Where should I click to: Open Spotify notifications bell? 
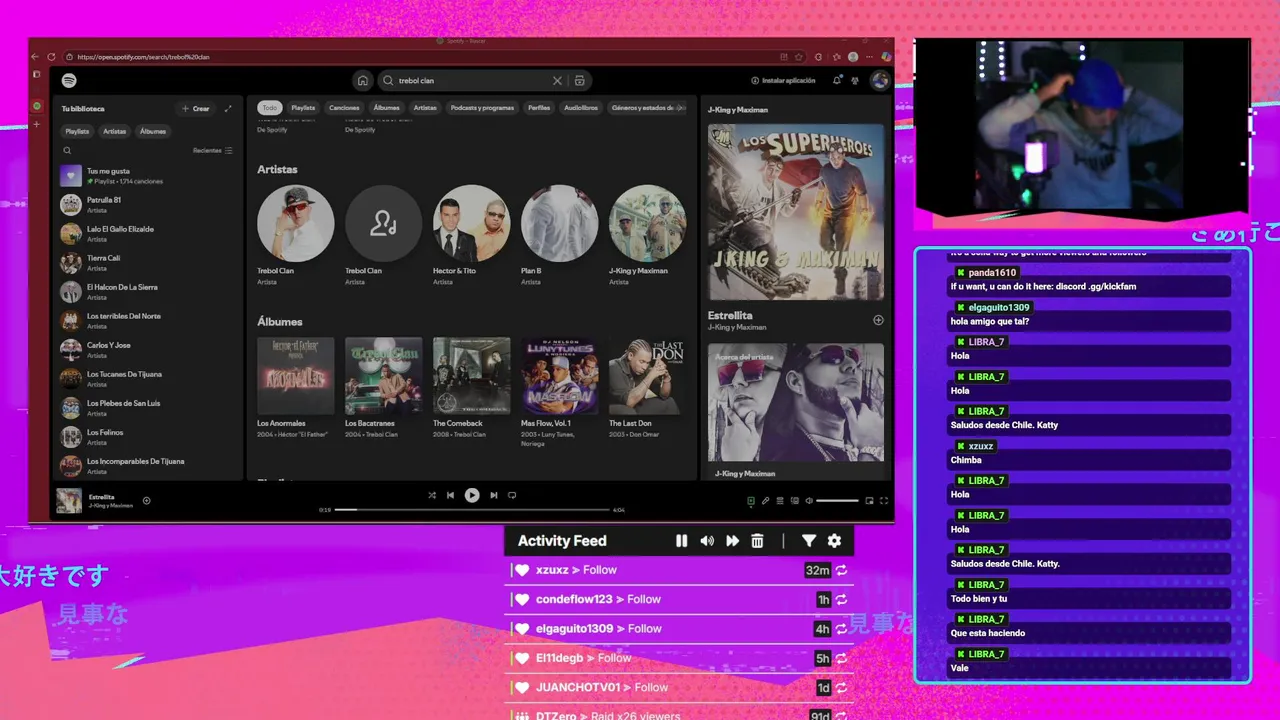point(837,80)
